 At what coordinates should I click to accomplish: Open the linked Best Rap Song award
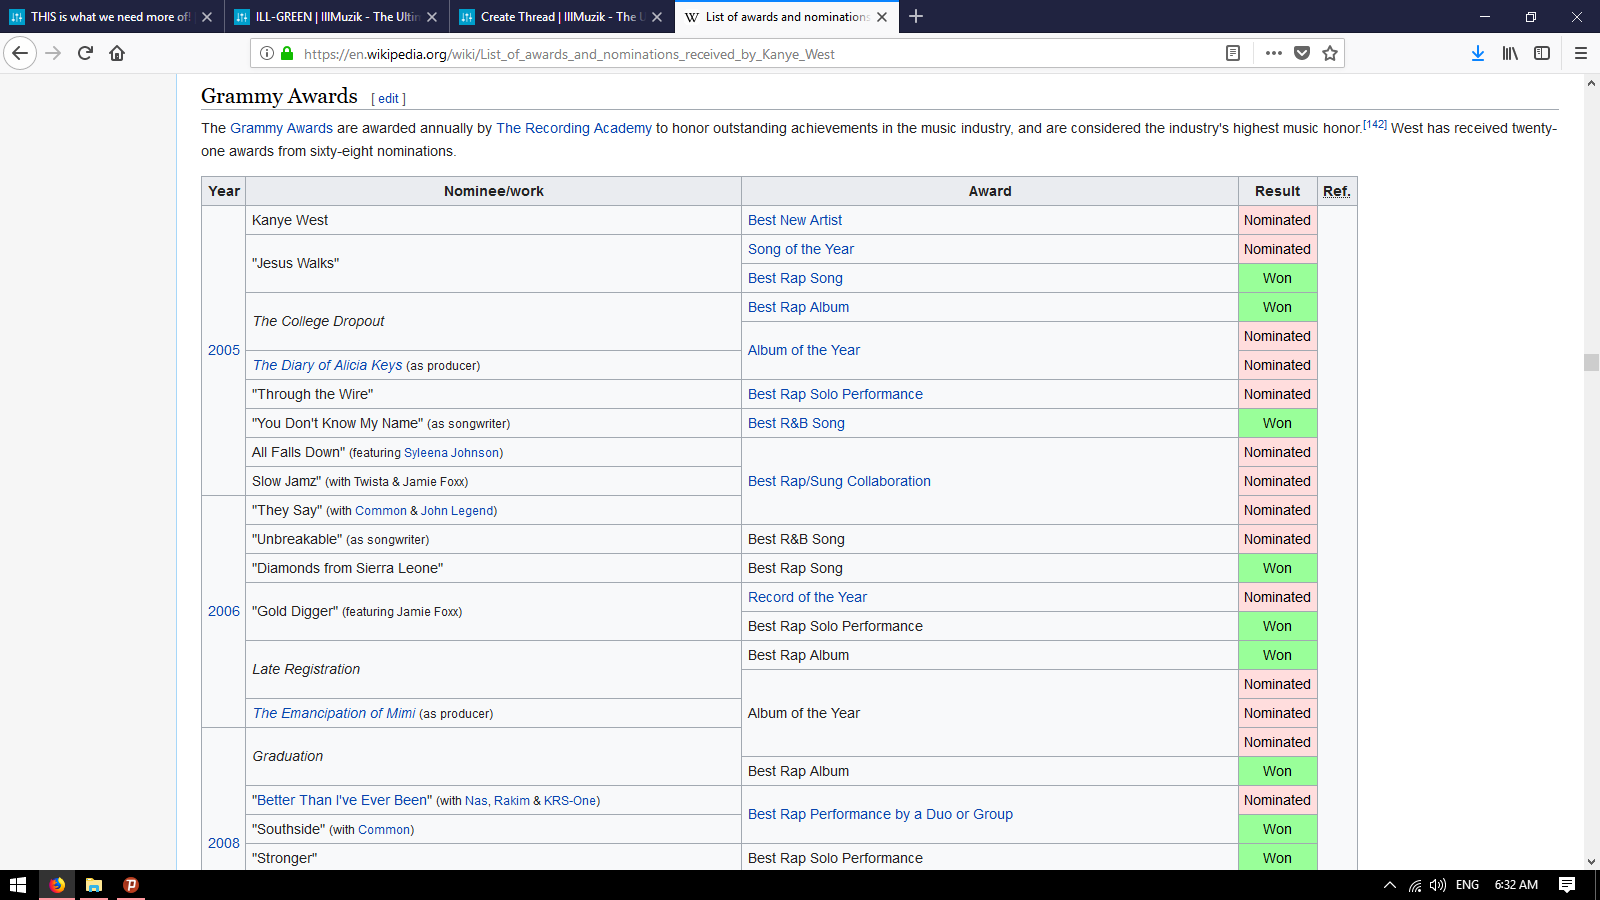[x=795, y=278]
